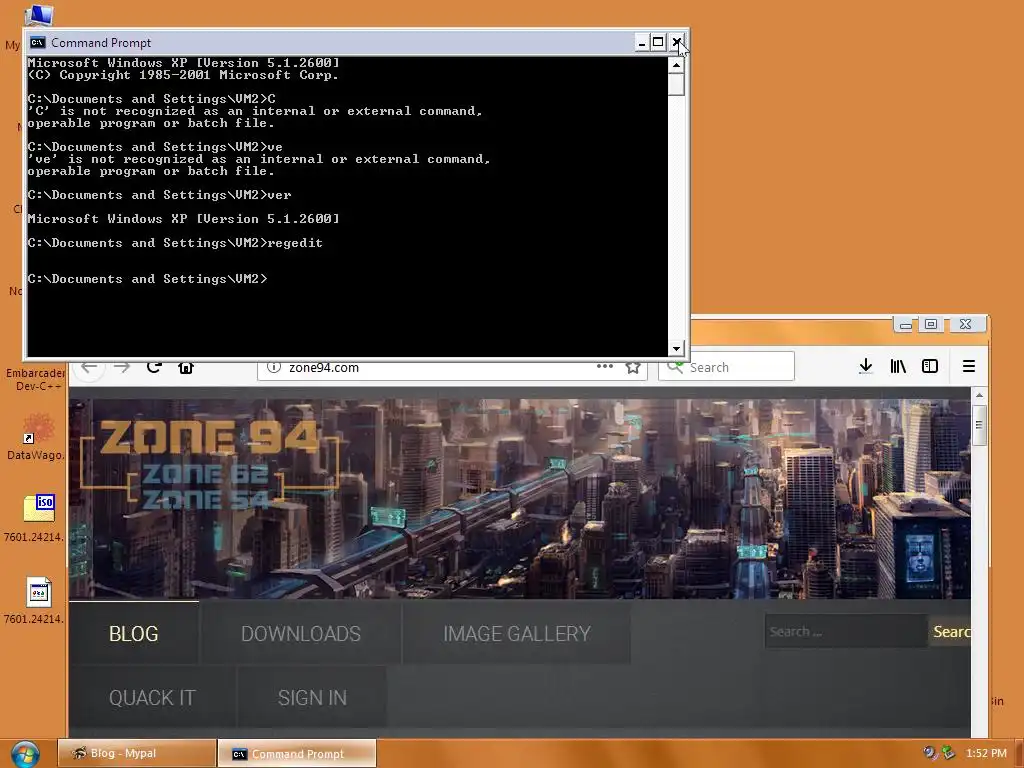Click the taskbar clock showing 1:52 PM
The height and width of the screenshot is (768, 1024).
[986, 753]
